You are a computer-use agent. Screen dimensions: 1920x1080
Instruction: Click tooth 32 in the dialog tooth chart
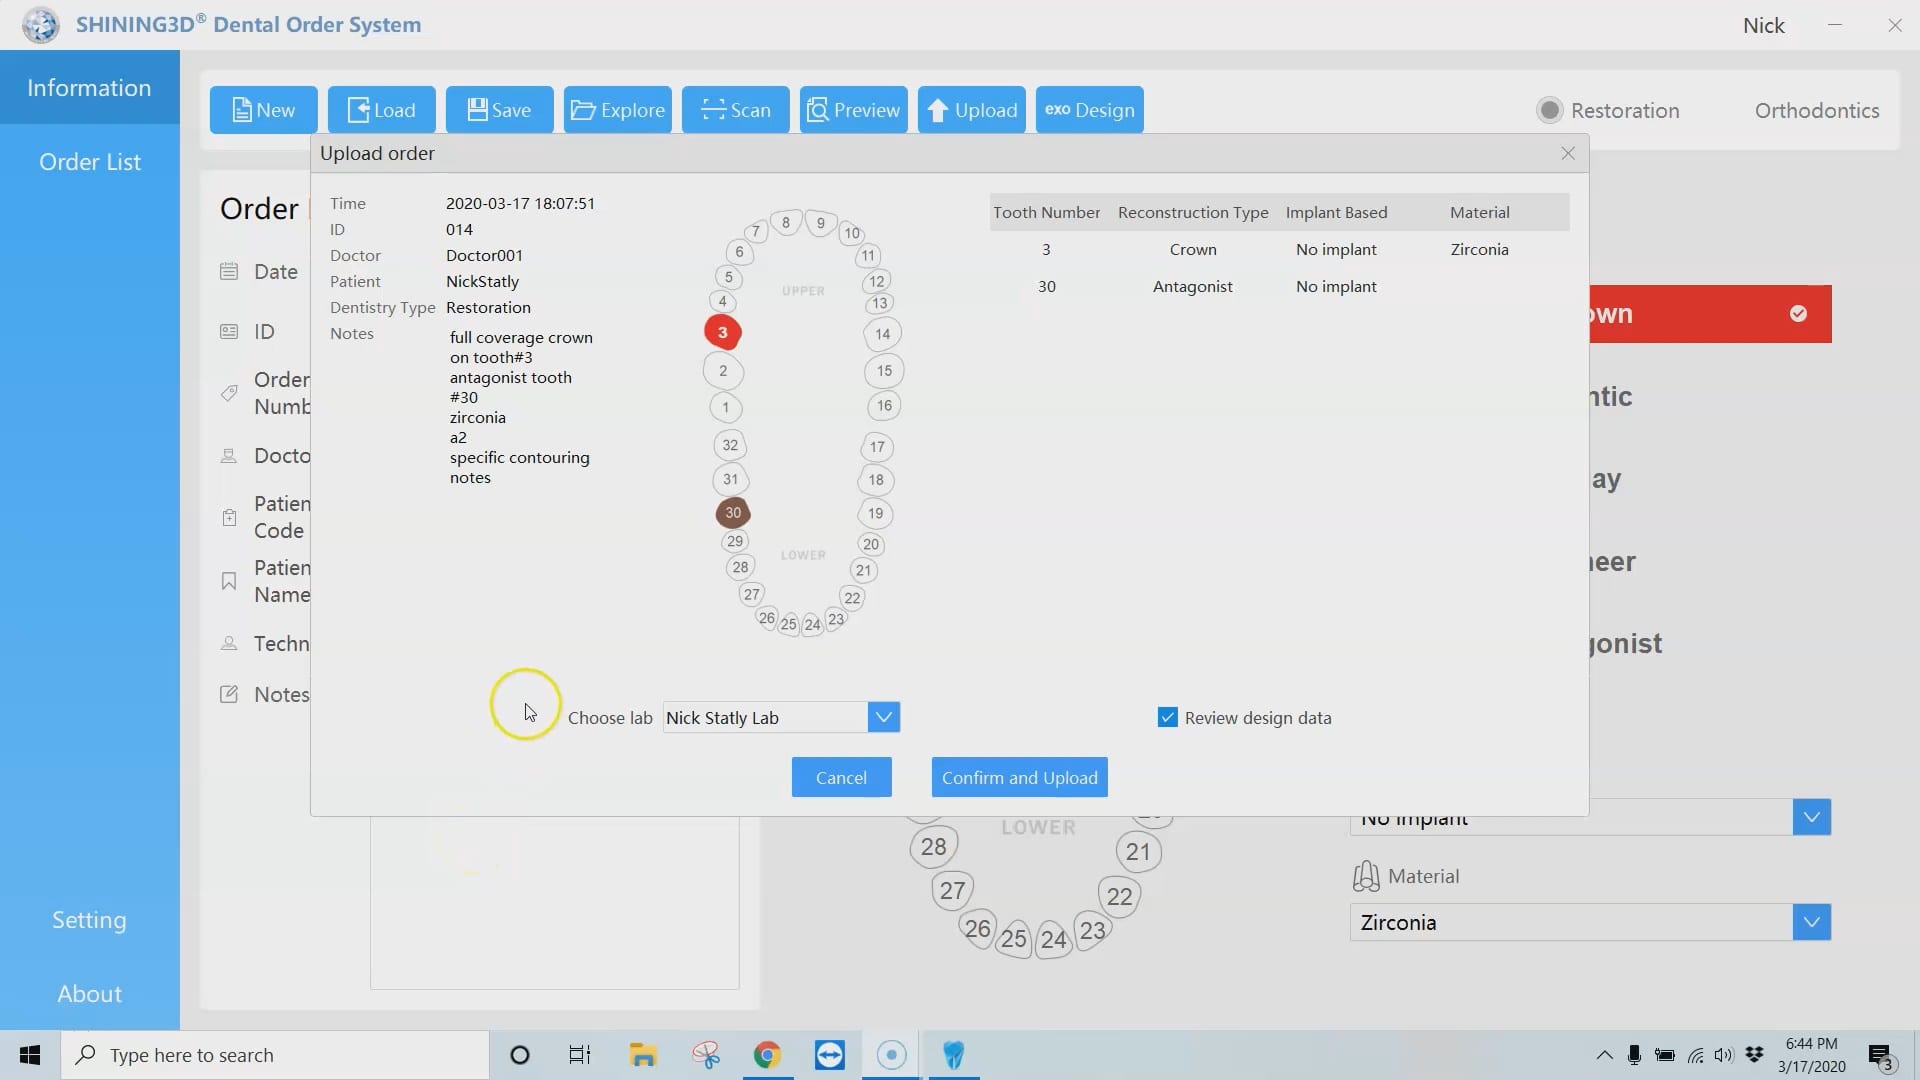click(730, 445)
